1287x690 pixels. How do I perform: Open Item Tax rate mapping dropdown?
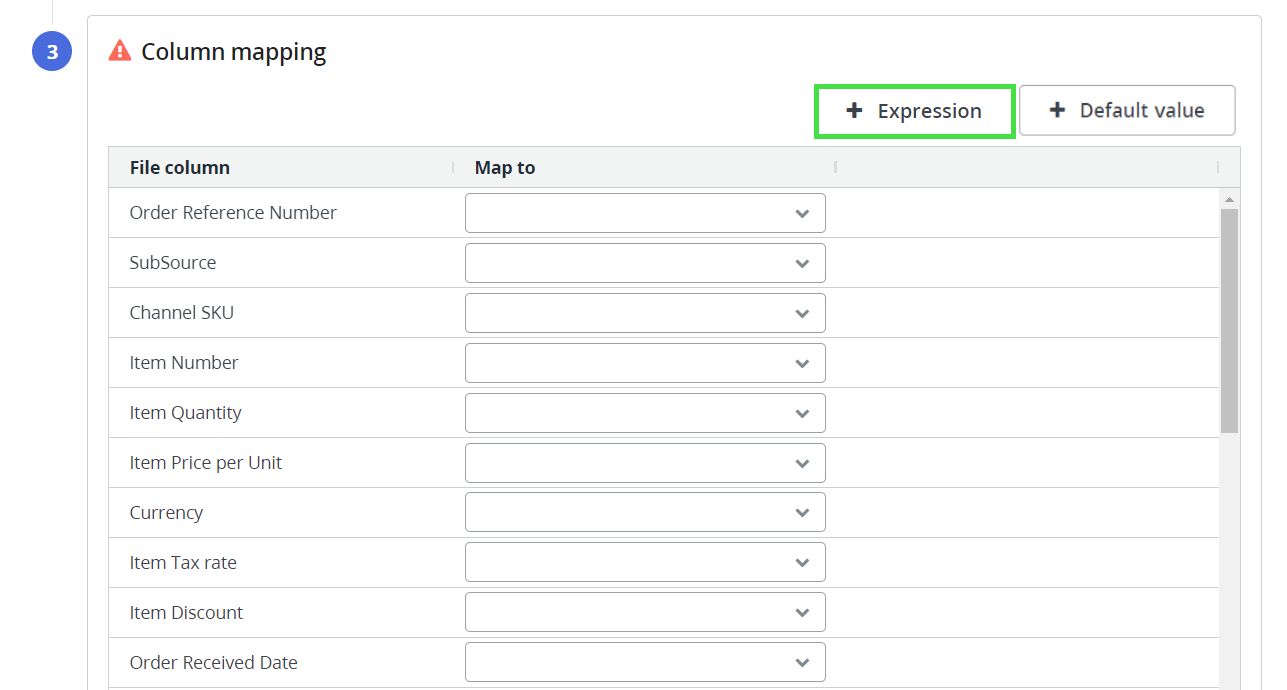point(645,563)
